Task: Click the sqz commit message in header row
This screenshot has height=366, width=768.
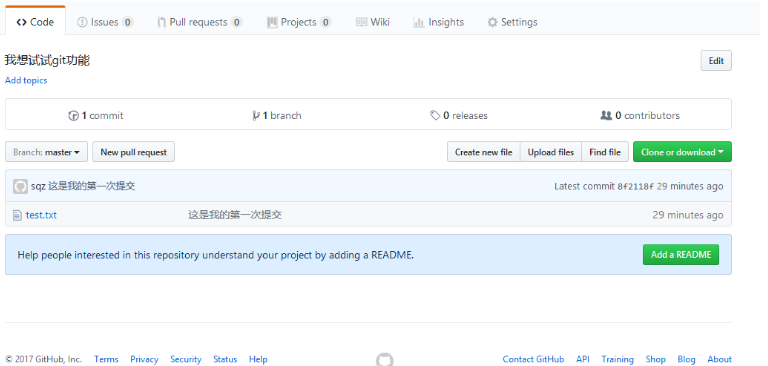Action: tap(92, 186)
